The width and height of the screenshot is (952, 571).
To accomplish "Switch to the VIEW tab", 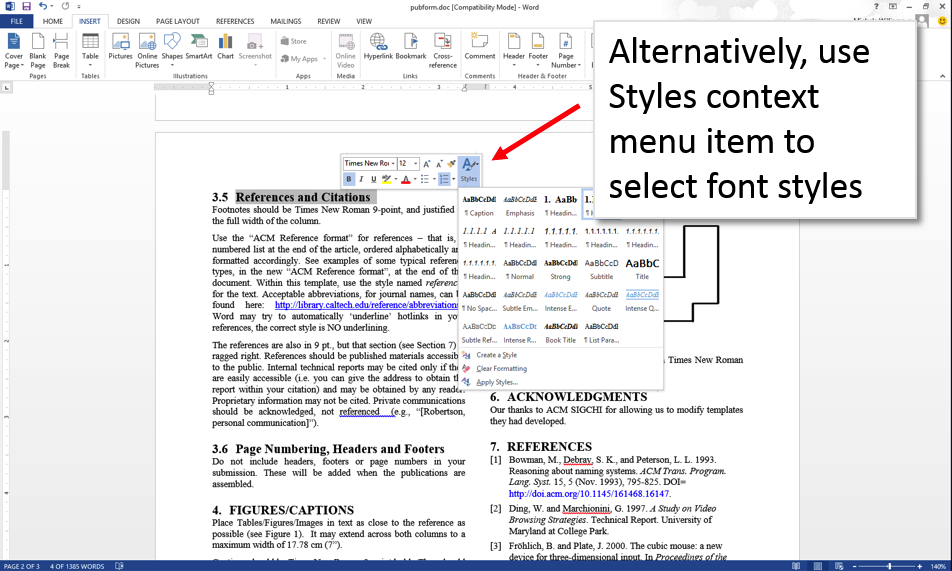I will coord(364,21).
